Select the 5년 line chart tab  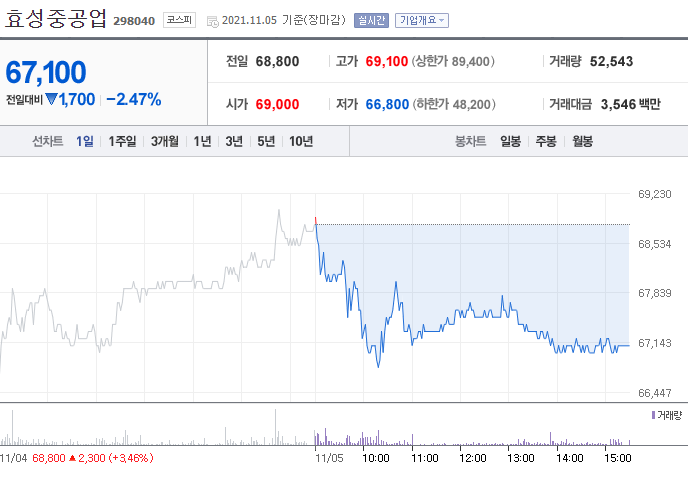click(266, 141)
